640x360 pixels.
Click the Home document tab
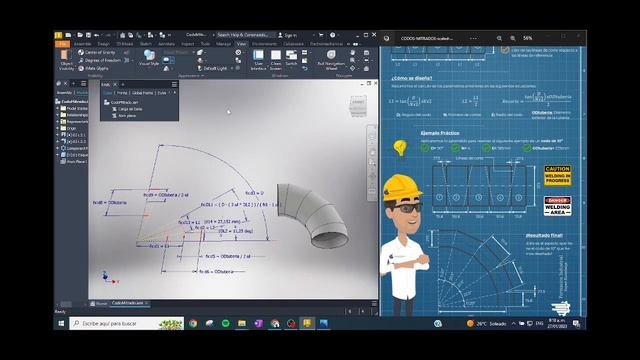[99, 304]
